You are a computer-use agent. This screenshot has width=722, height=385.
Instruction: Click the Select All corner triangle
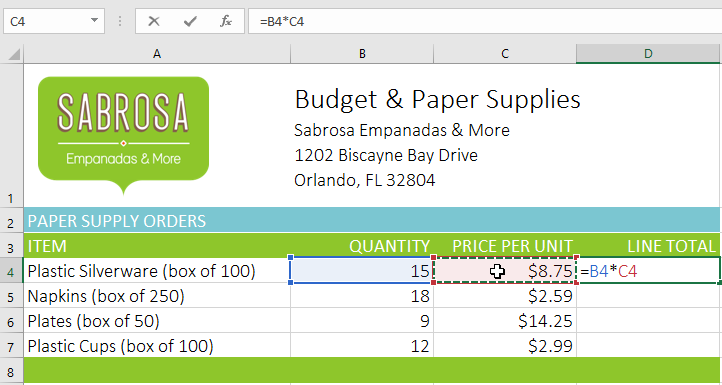coord(14,55)
